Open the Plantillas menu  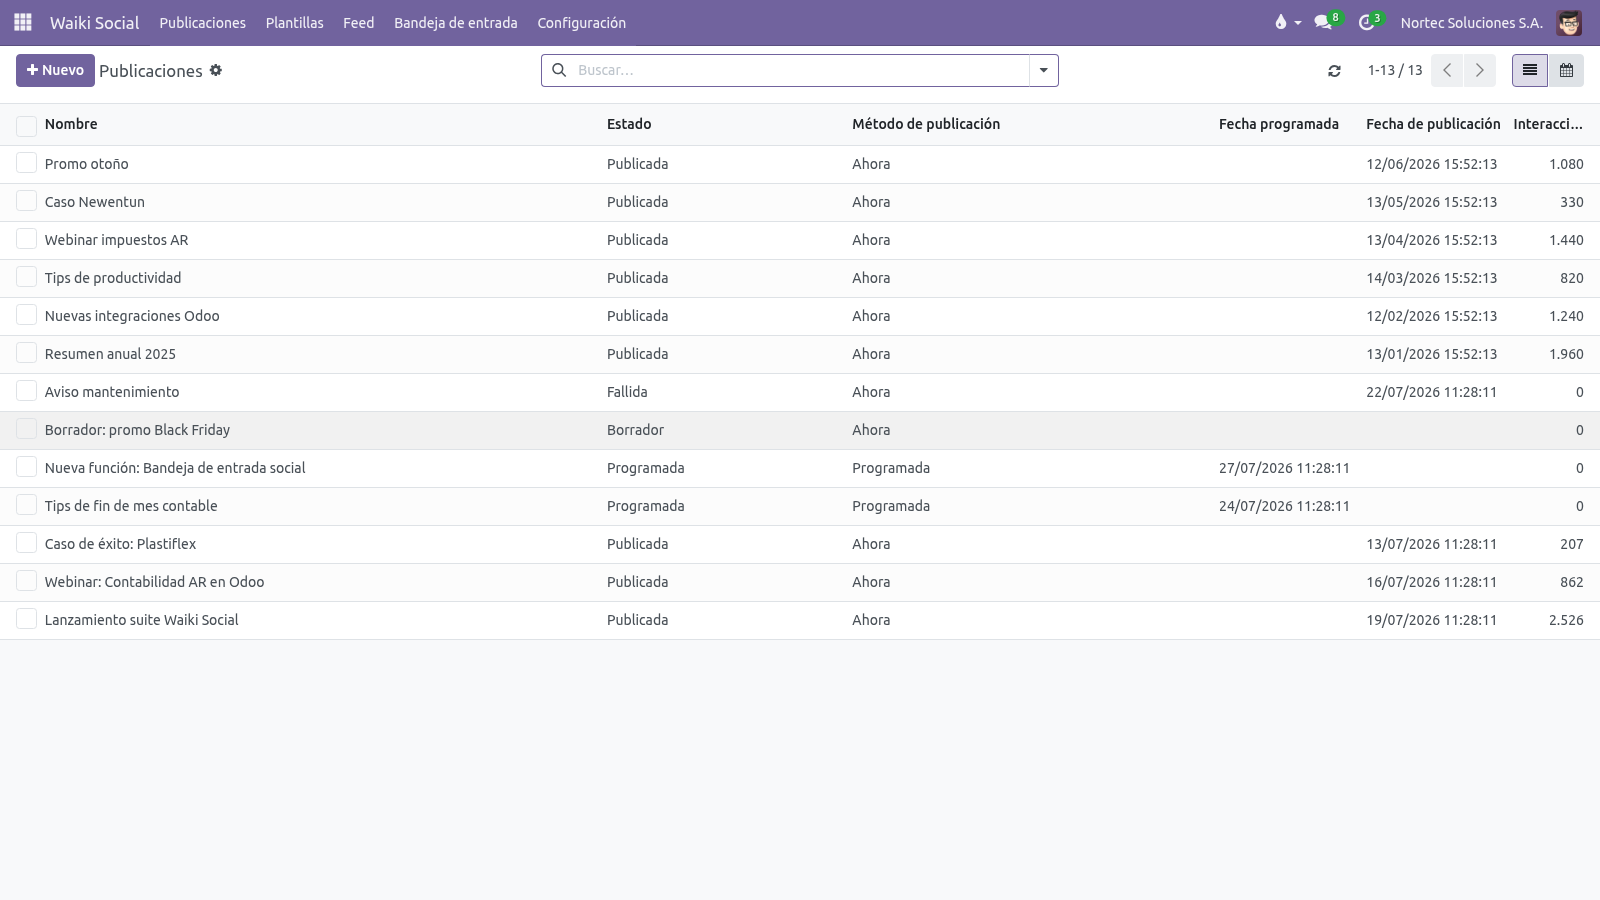tap(294, 22)
